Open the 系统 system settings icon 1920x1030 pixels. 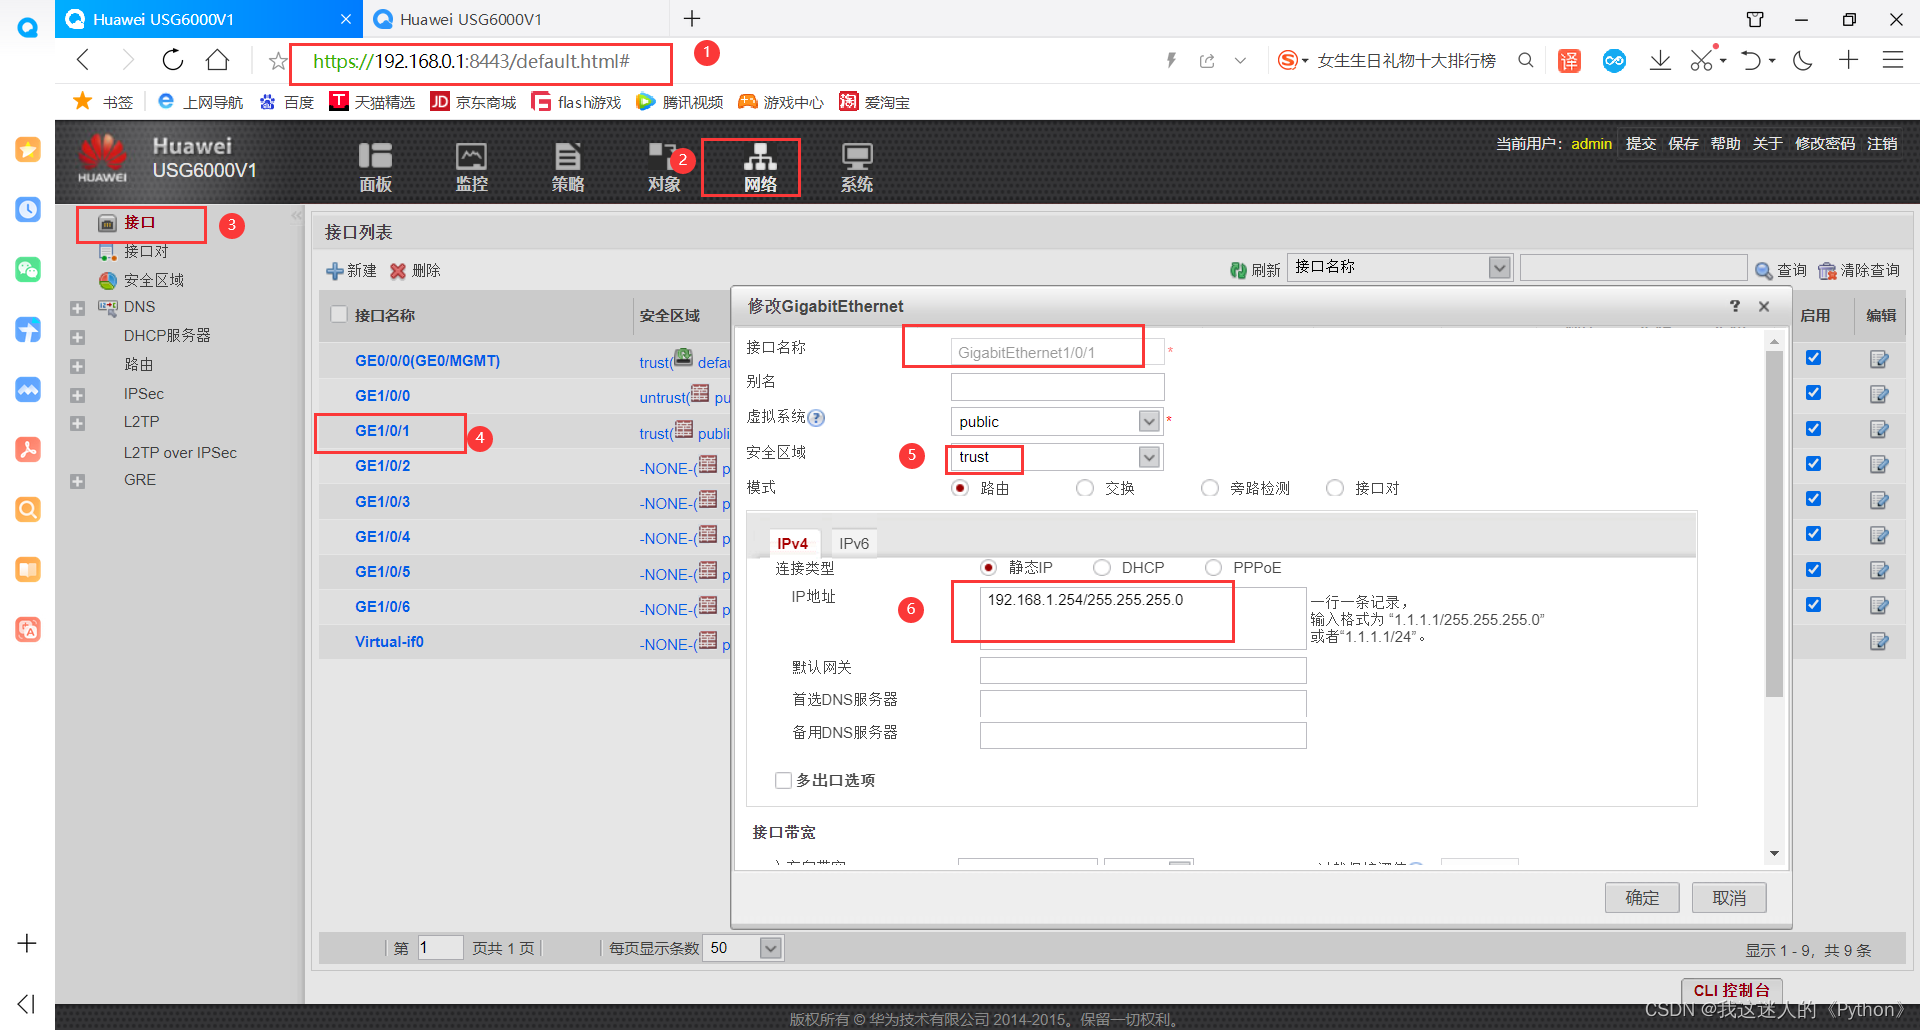click(855, 165)
